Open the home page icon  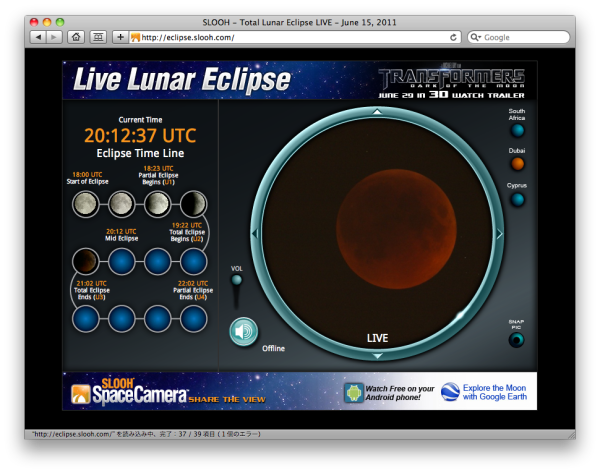(76, 37)
